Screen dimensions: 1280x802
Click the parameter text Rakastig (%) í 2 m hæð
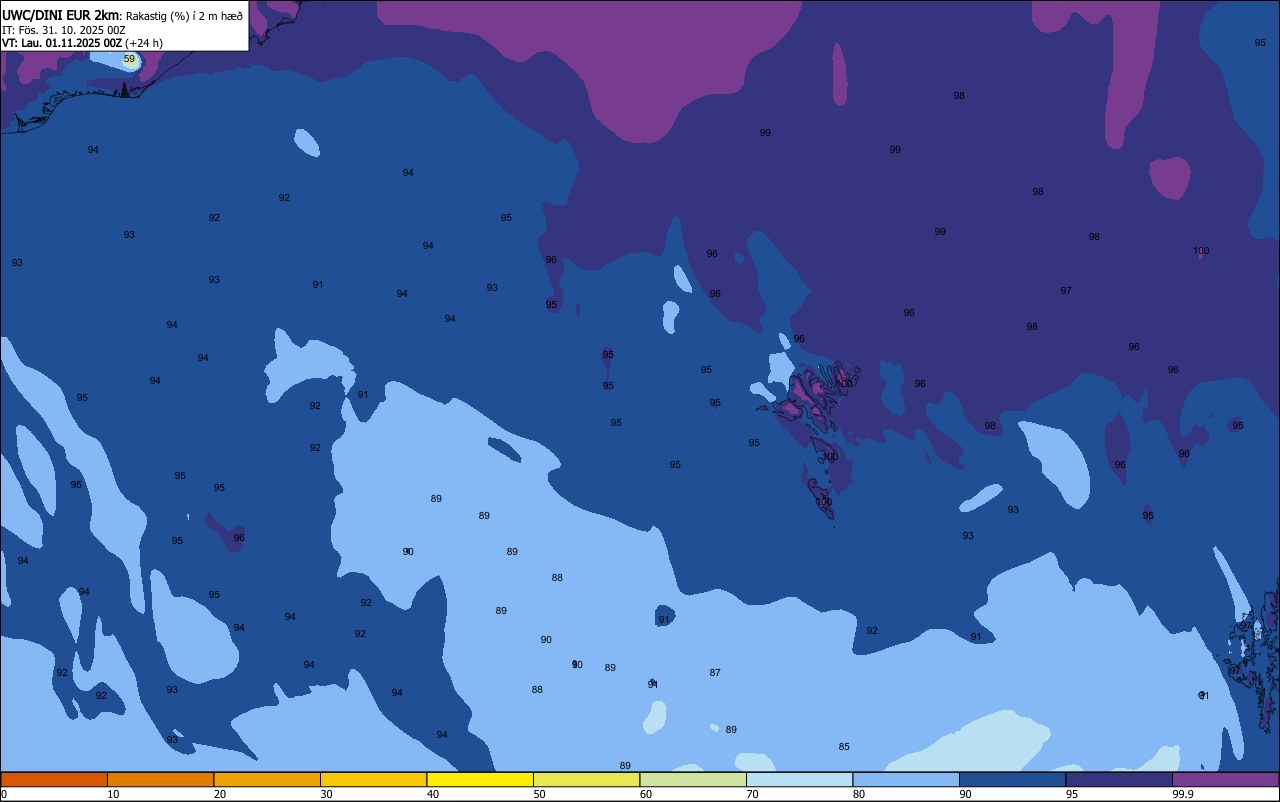click(x=184, y=16)
